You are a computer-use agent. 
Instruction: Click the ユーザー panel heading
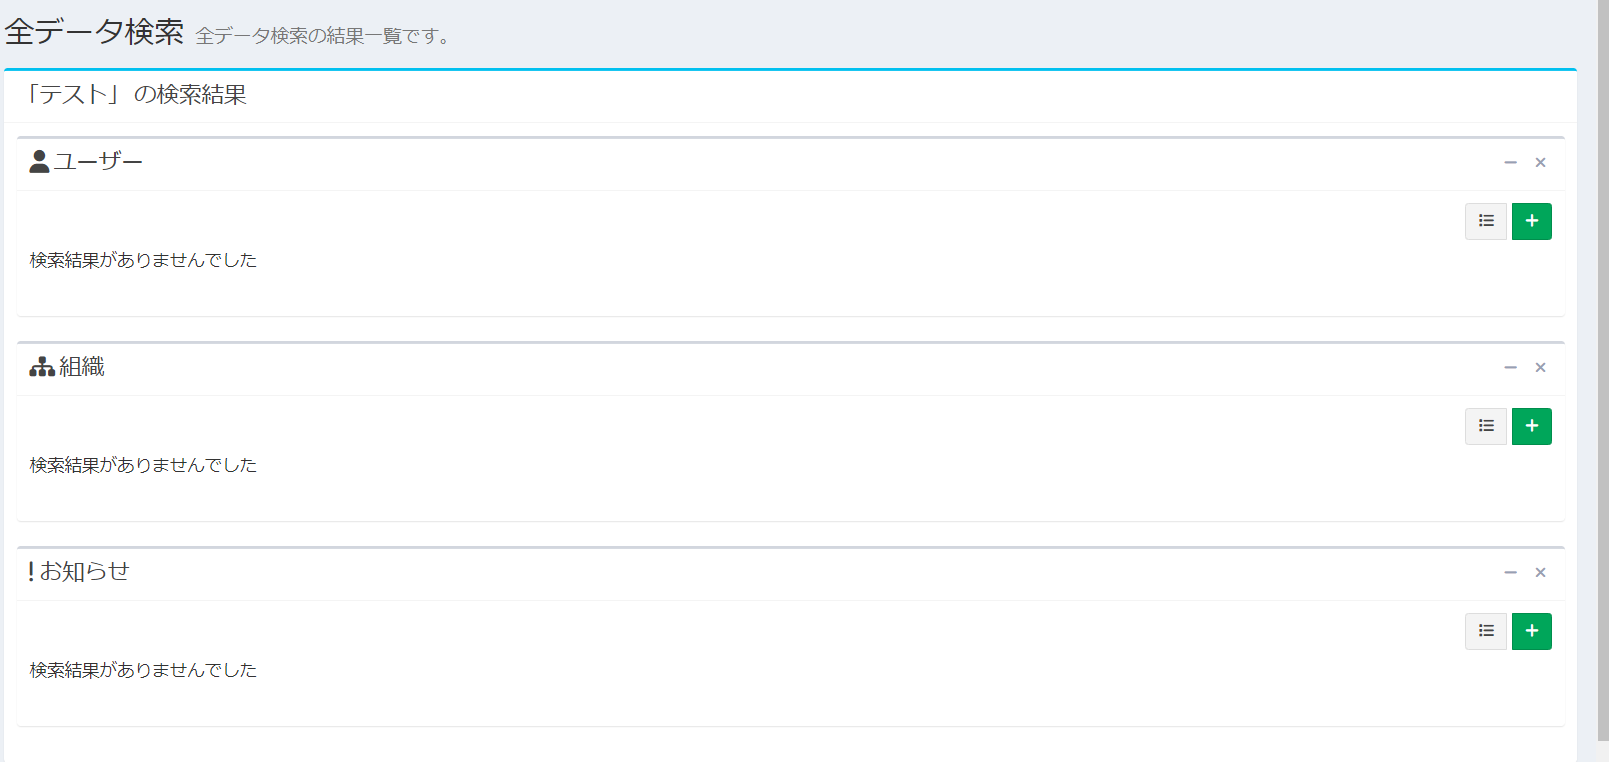98,162
